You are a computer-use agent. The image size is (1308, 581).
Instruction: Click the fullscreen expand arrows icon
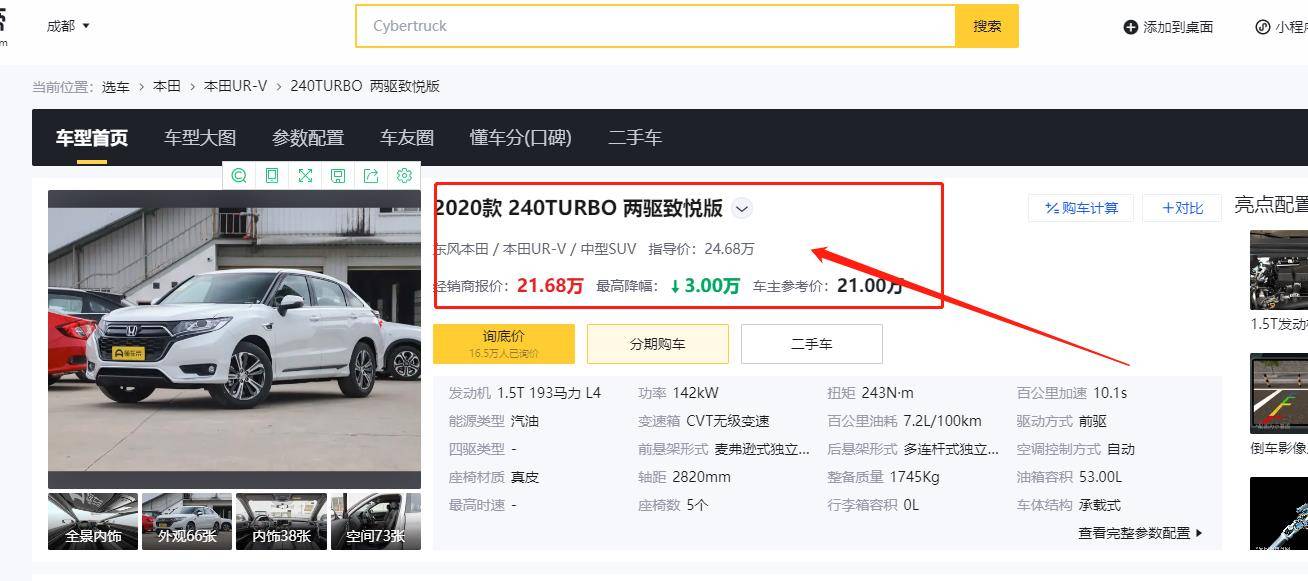pyautogui.click(x=305, y=175)
